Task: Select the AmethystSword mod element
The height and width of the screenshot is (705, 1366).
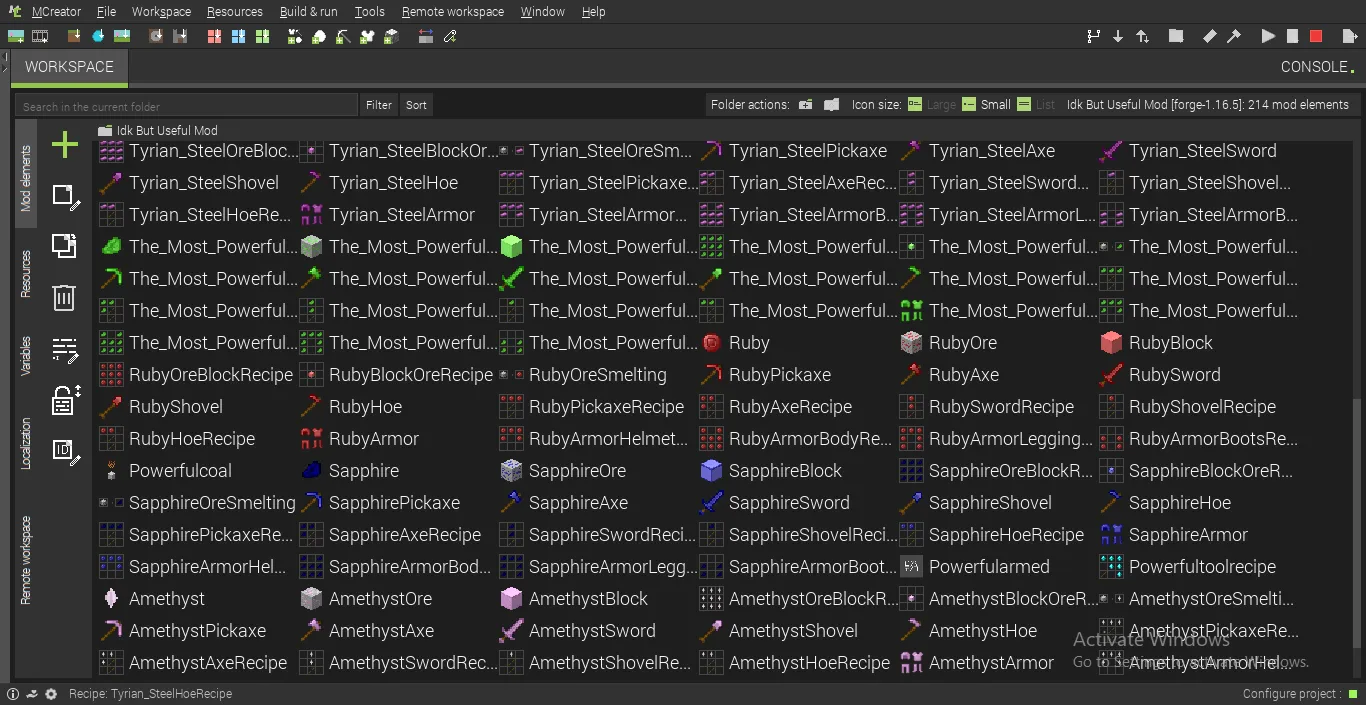Action: 578,631
